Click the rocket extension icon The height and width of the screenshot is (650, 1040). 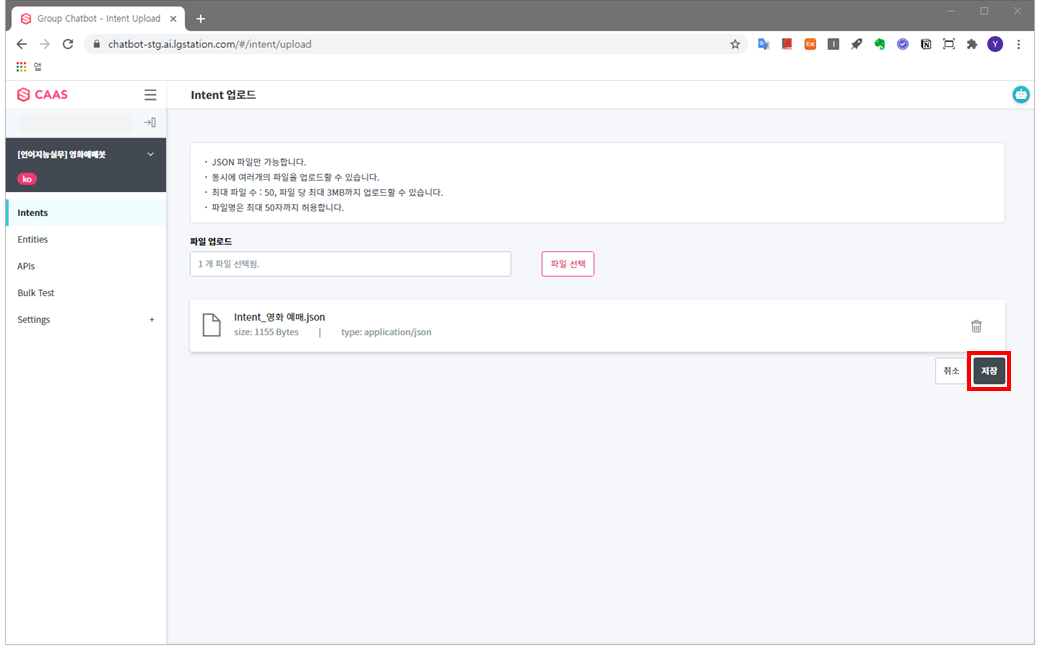tap(856, 44)
